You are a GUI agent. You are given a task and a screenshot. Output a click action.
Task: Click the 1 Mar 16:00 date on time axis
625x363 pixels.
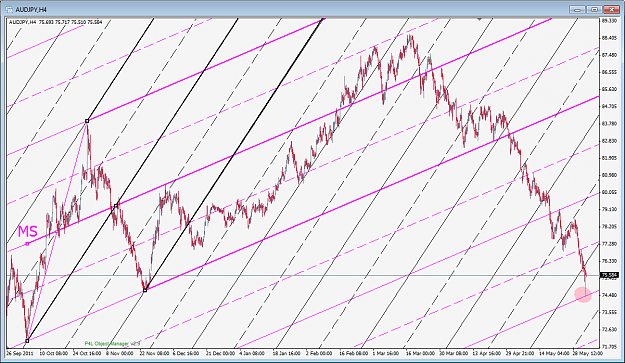point(386,353)
